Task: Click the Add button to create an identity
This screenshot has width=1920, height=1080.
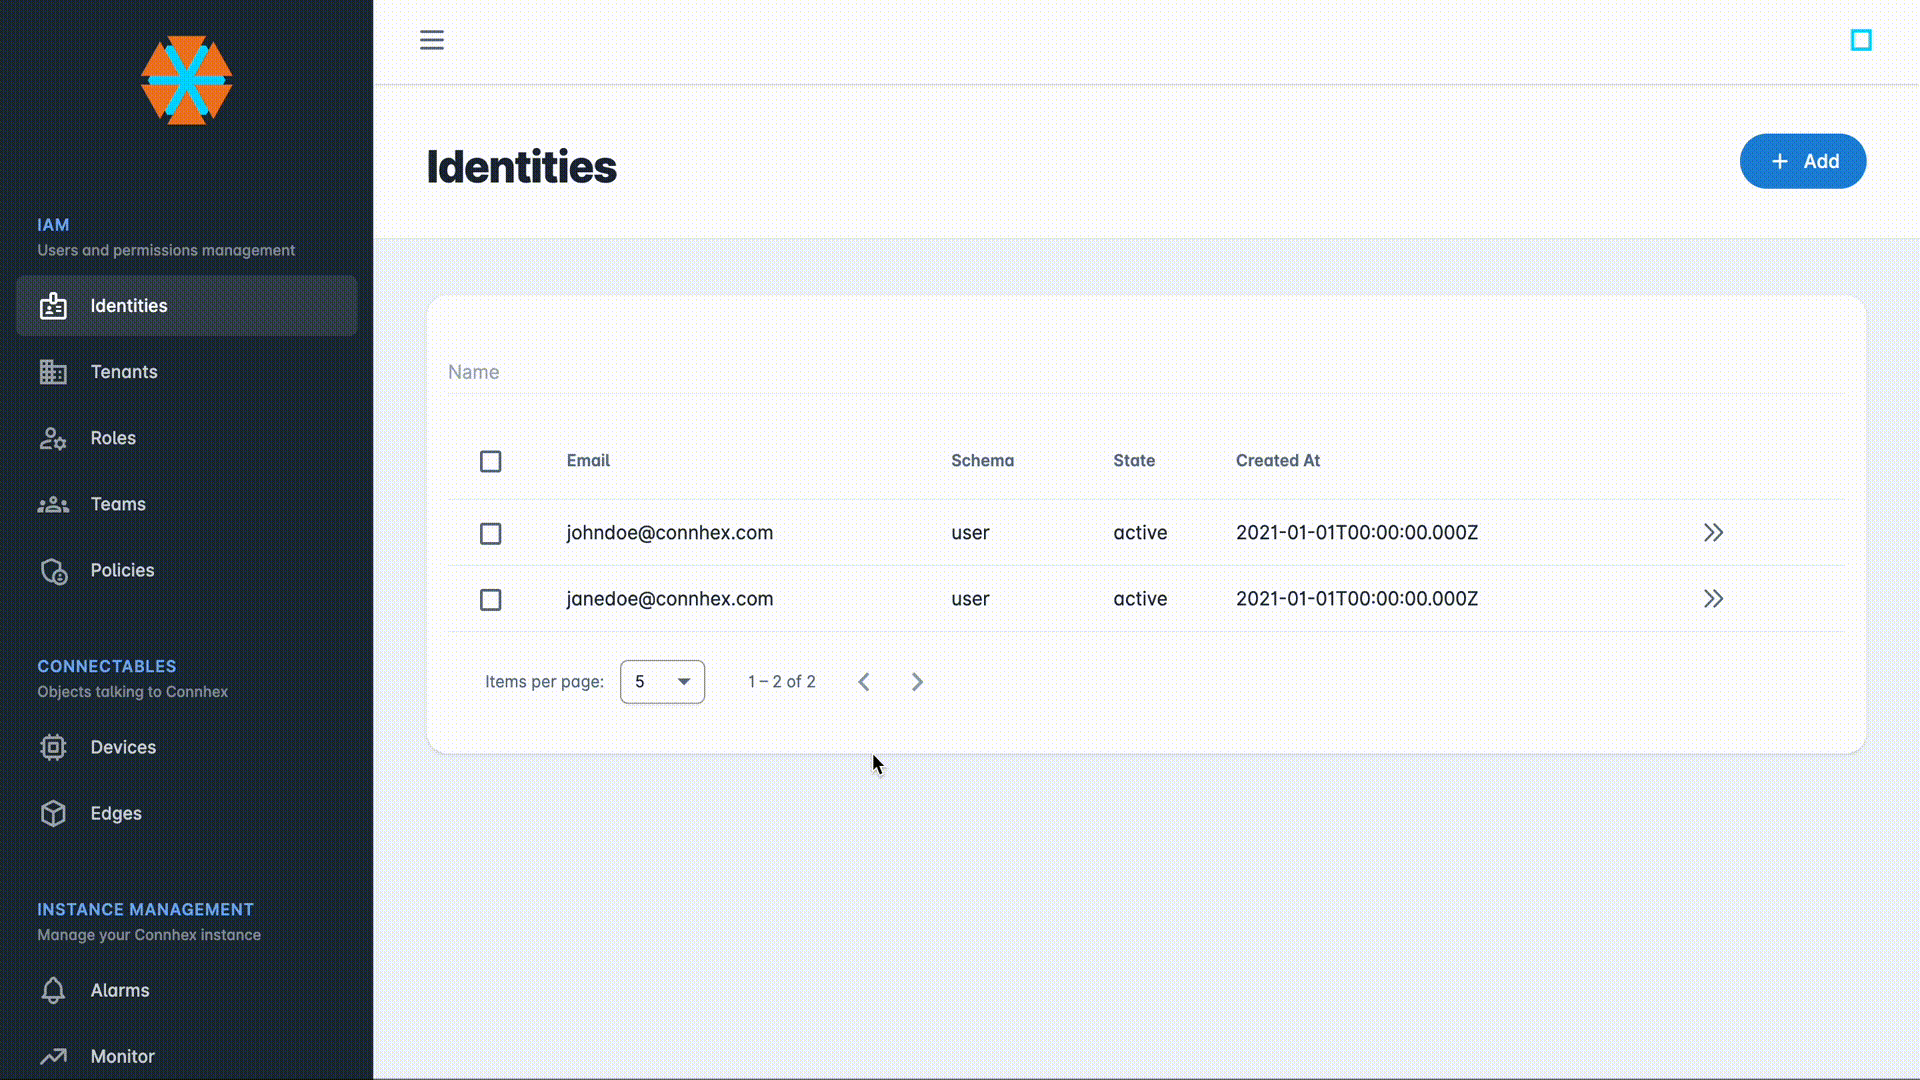Action: click(1803, 161)
